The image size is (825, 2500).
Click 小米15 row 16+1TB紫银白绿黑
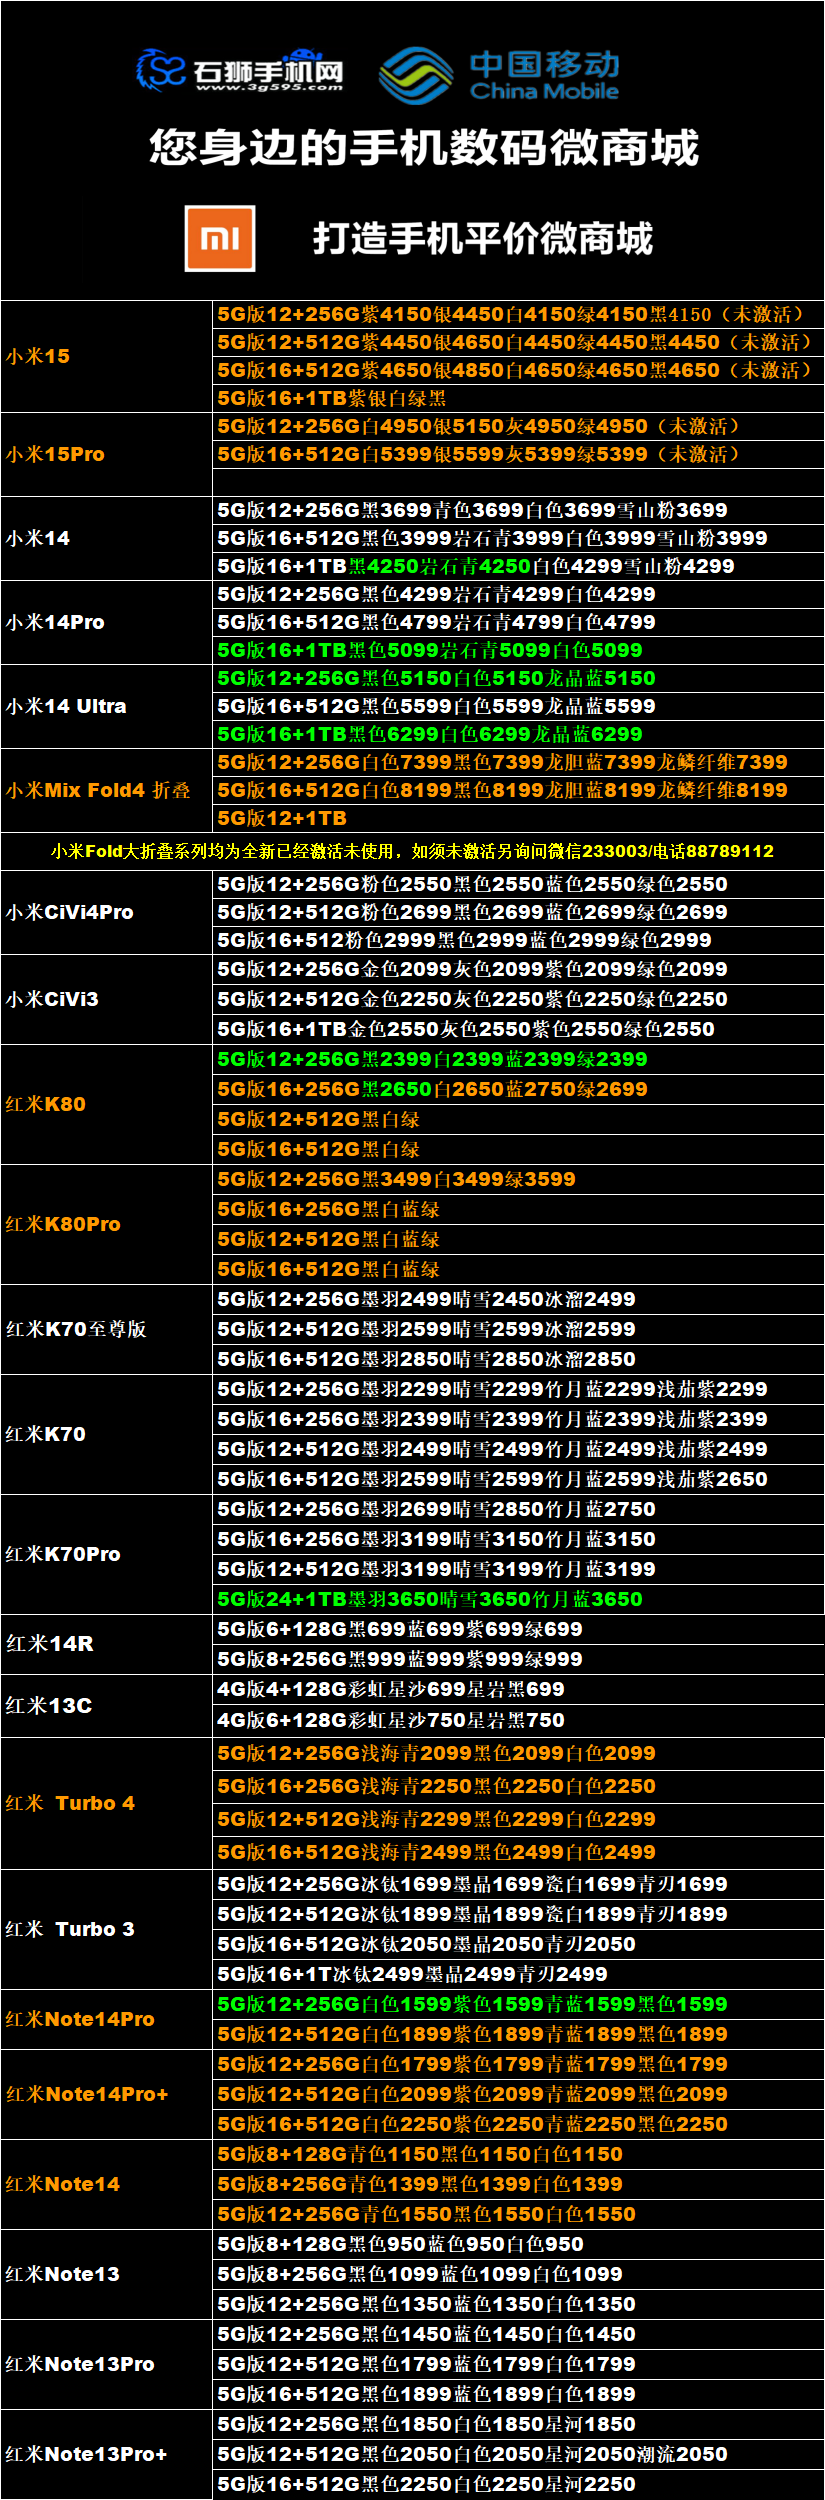[518, 398]
